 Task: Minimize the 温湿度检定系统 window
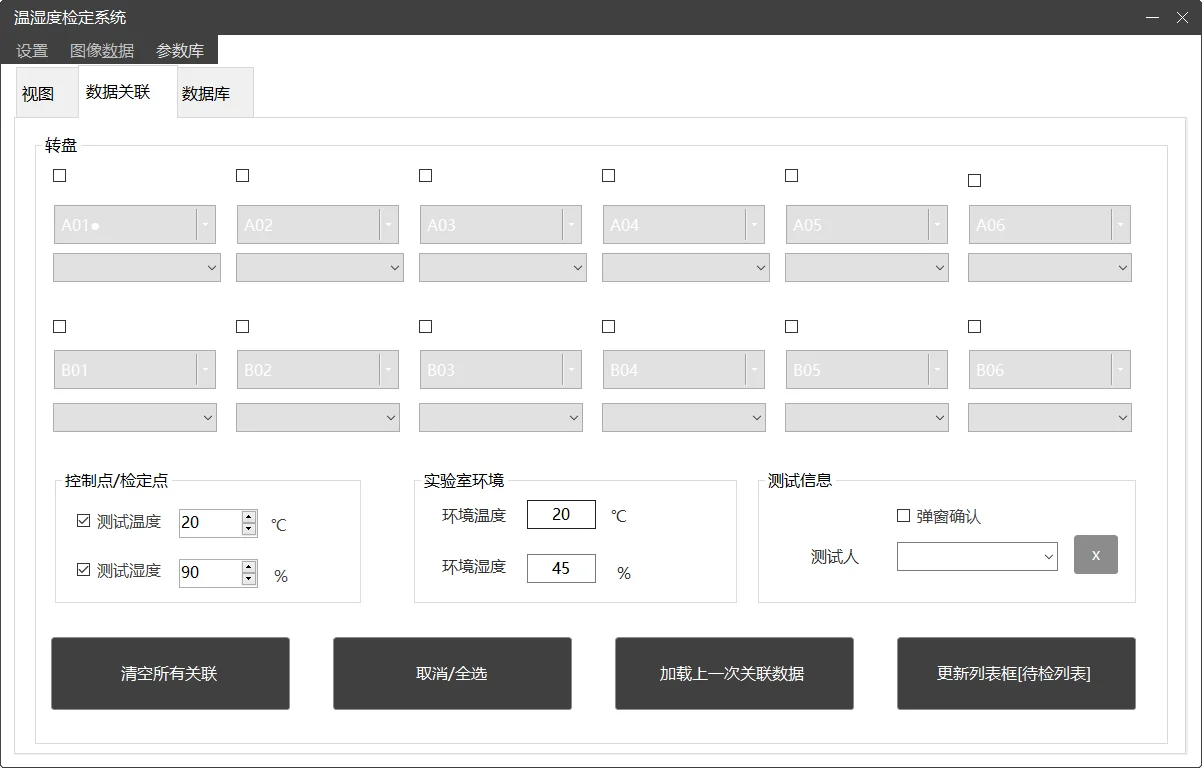click(1153, 17)
